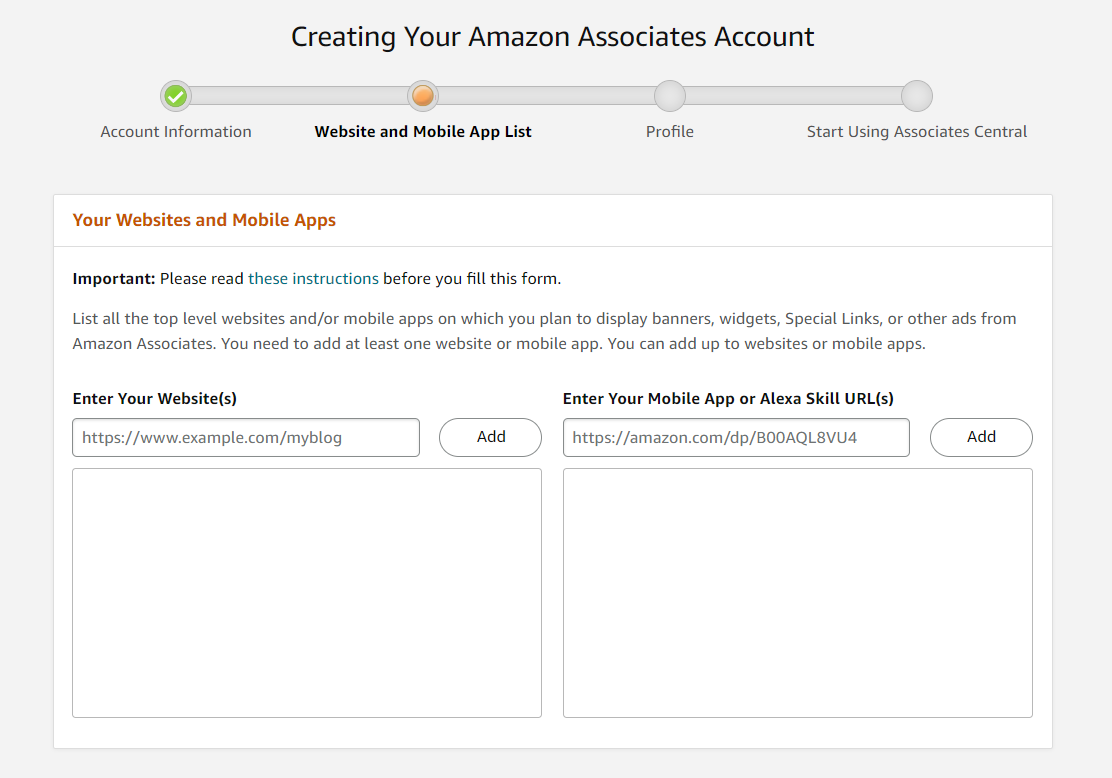Screen dimensions: 1112x778
Task: Jump to the Profile step label
Action: point(670,132)
